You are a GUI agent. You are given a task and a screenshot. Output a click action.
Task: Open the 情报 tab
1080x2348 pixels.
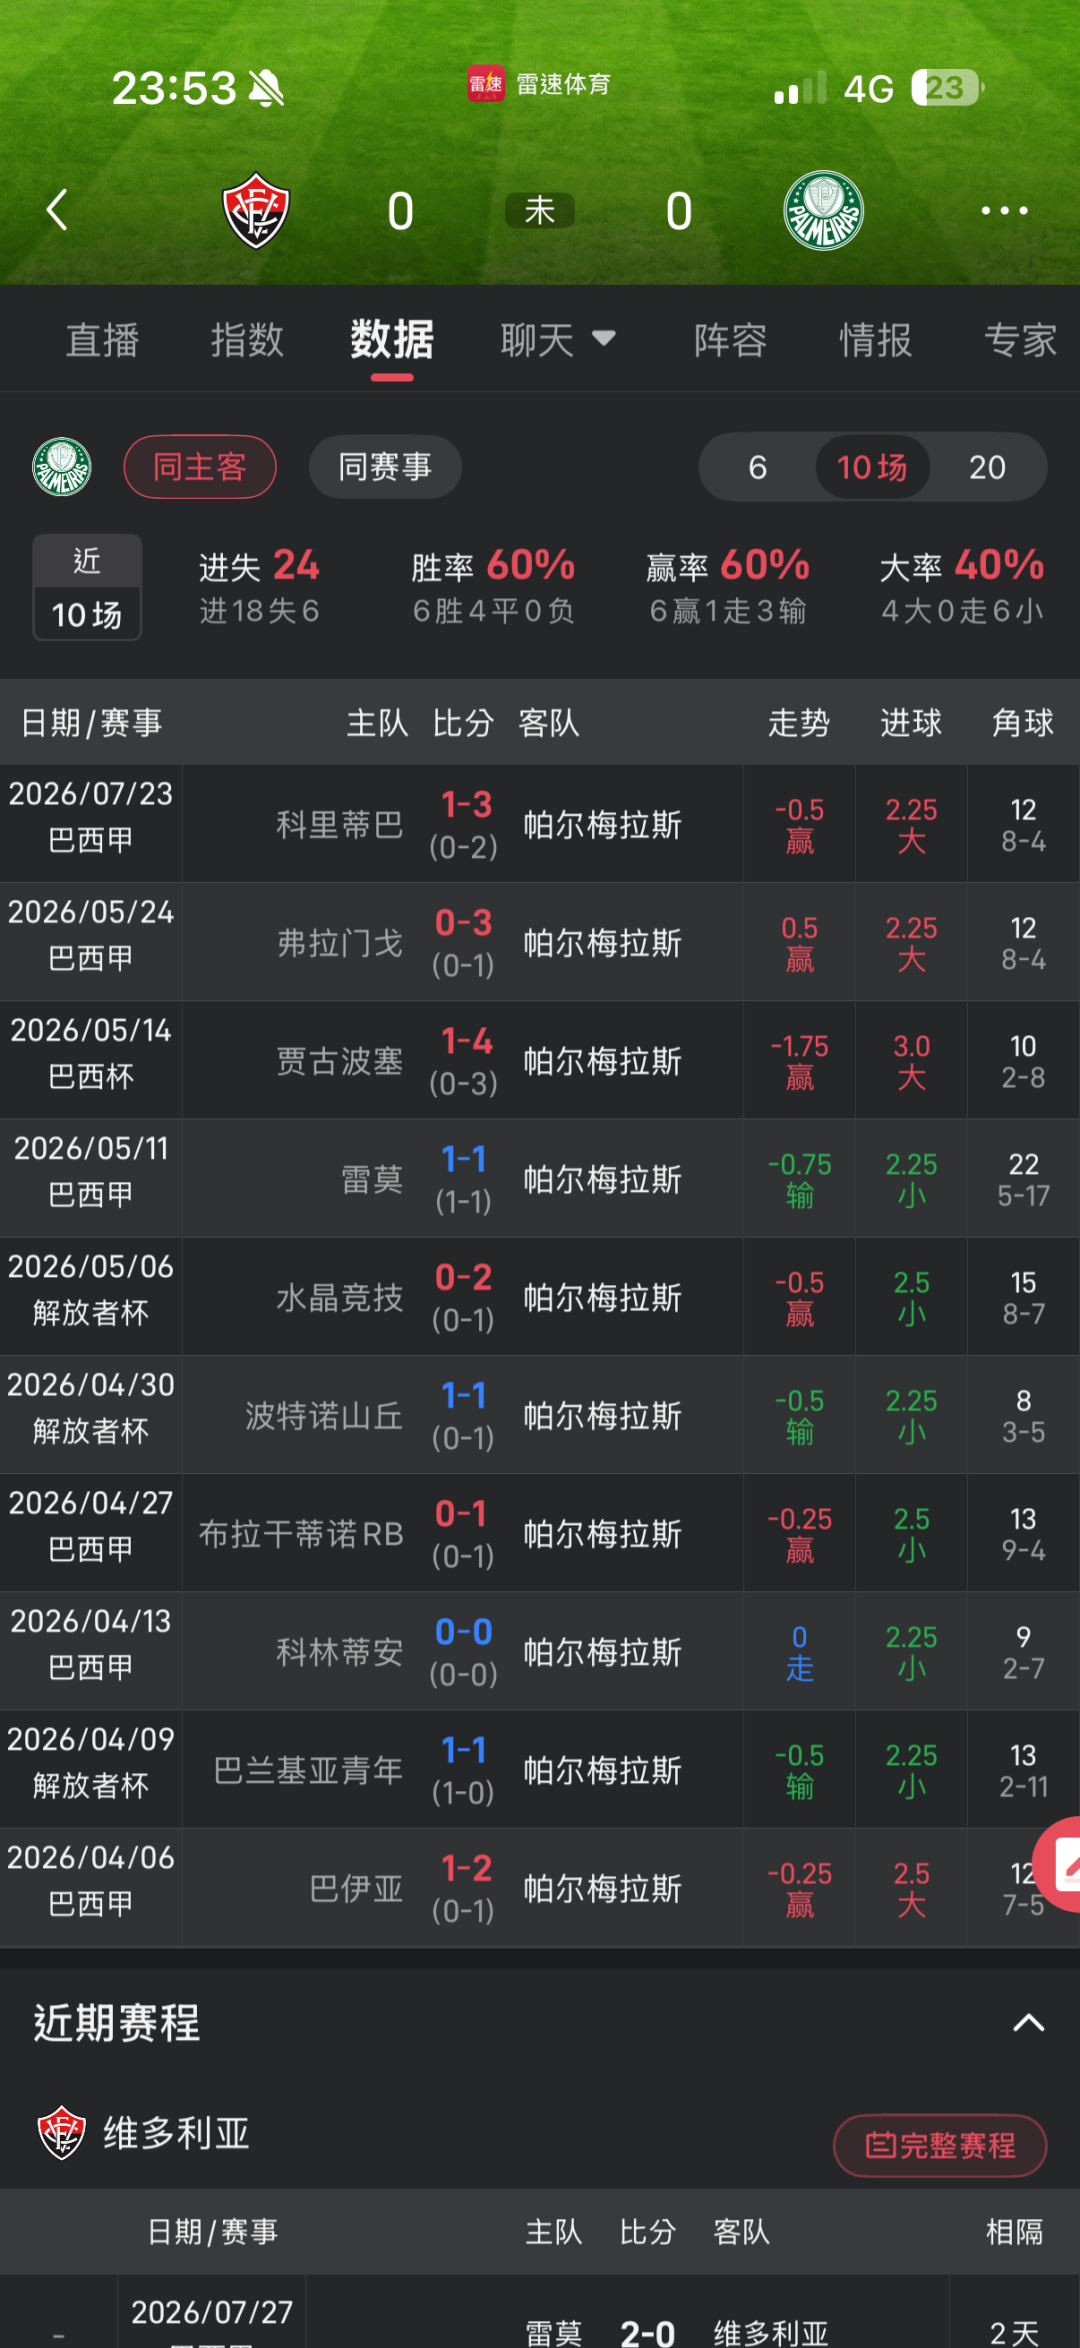[x=876, y=340]
